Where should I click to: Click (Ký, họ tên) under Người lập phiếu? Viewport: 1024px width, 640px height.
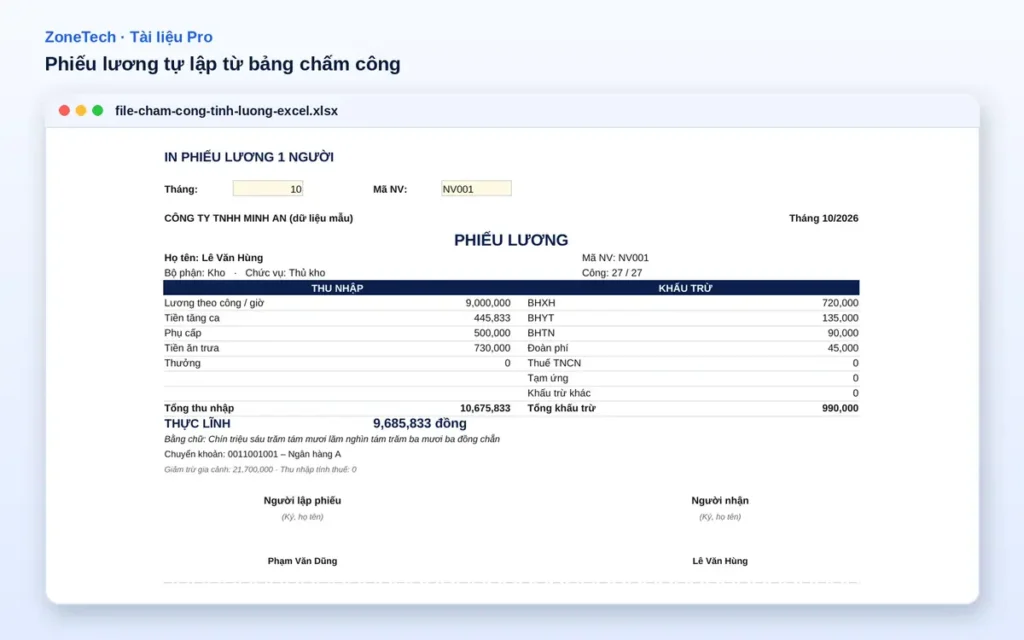[302, 517]
